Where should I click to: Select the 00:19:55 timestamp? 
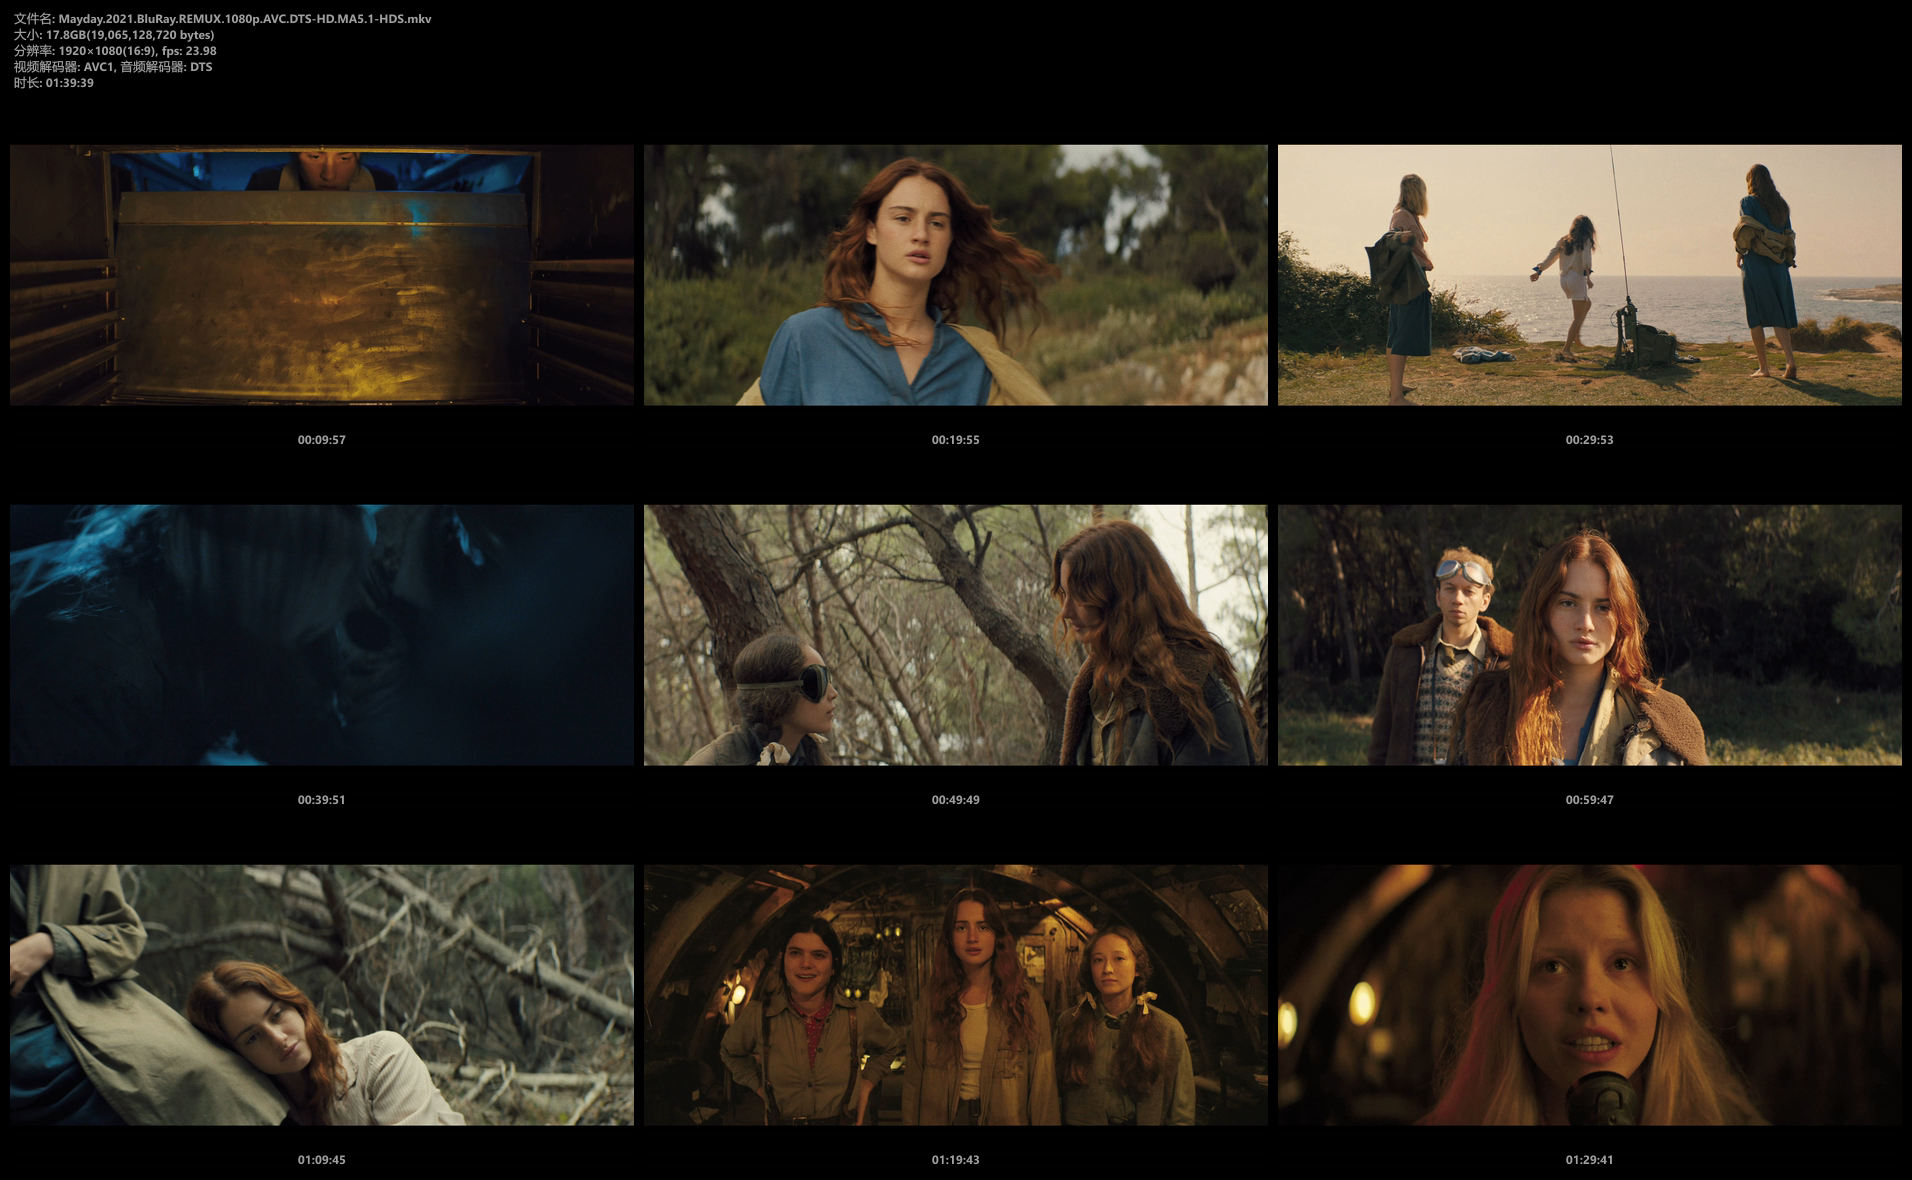955,440
